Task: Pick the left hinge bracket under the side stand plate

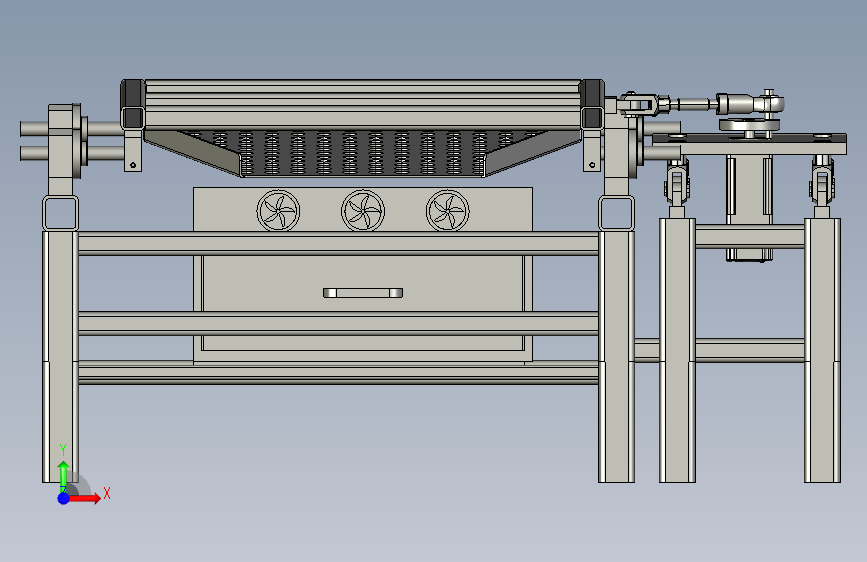Action: point(677,181)
